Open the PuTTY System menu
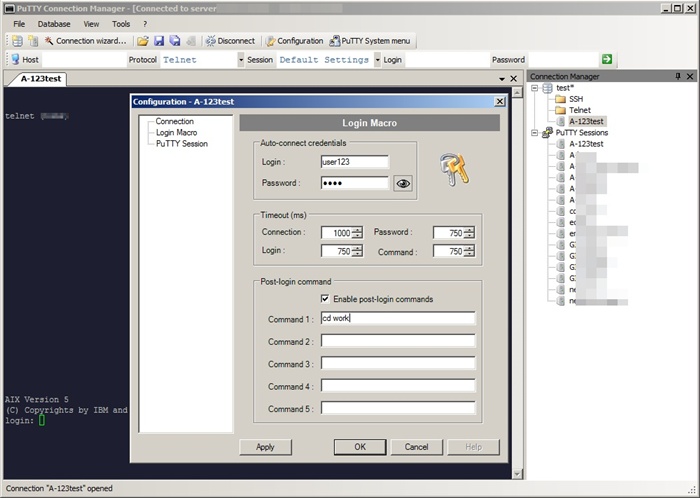700x498 pixels. click(x=370, y=41)
